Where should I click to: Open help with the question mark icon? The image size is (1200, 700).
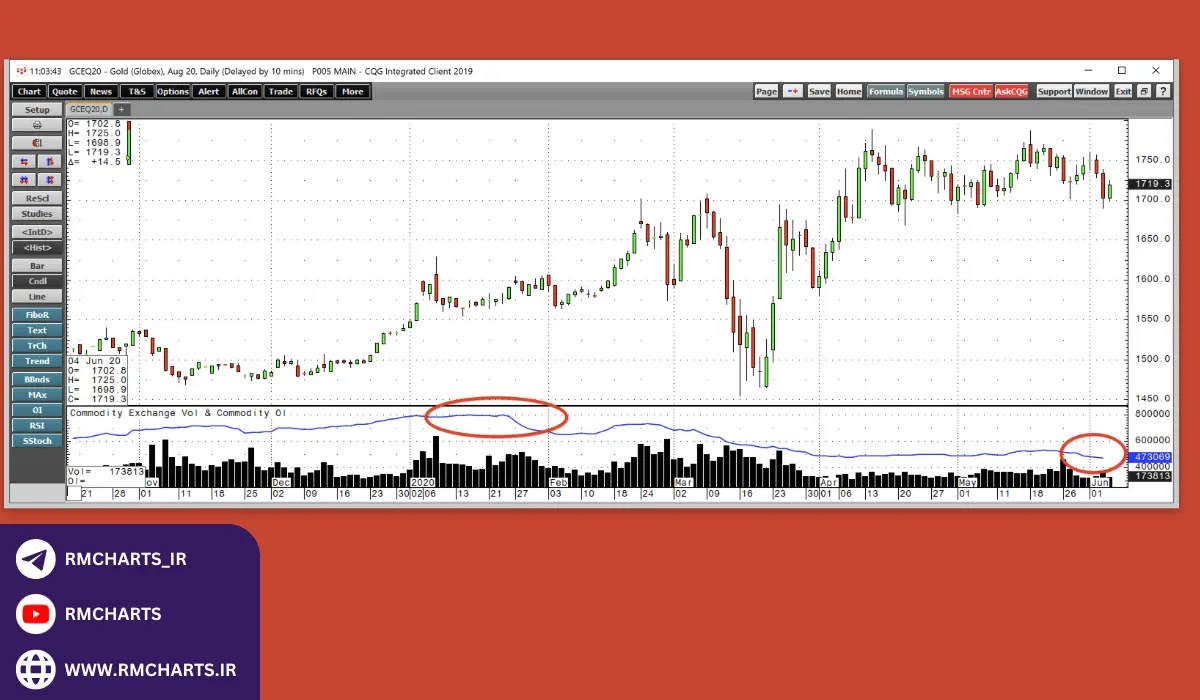point(1161,91)
